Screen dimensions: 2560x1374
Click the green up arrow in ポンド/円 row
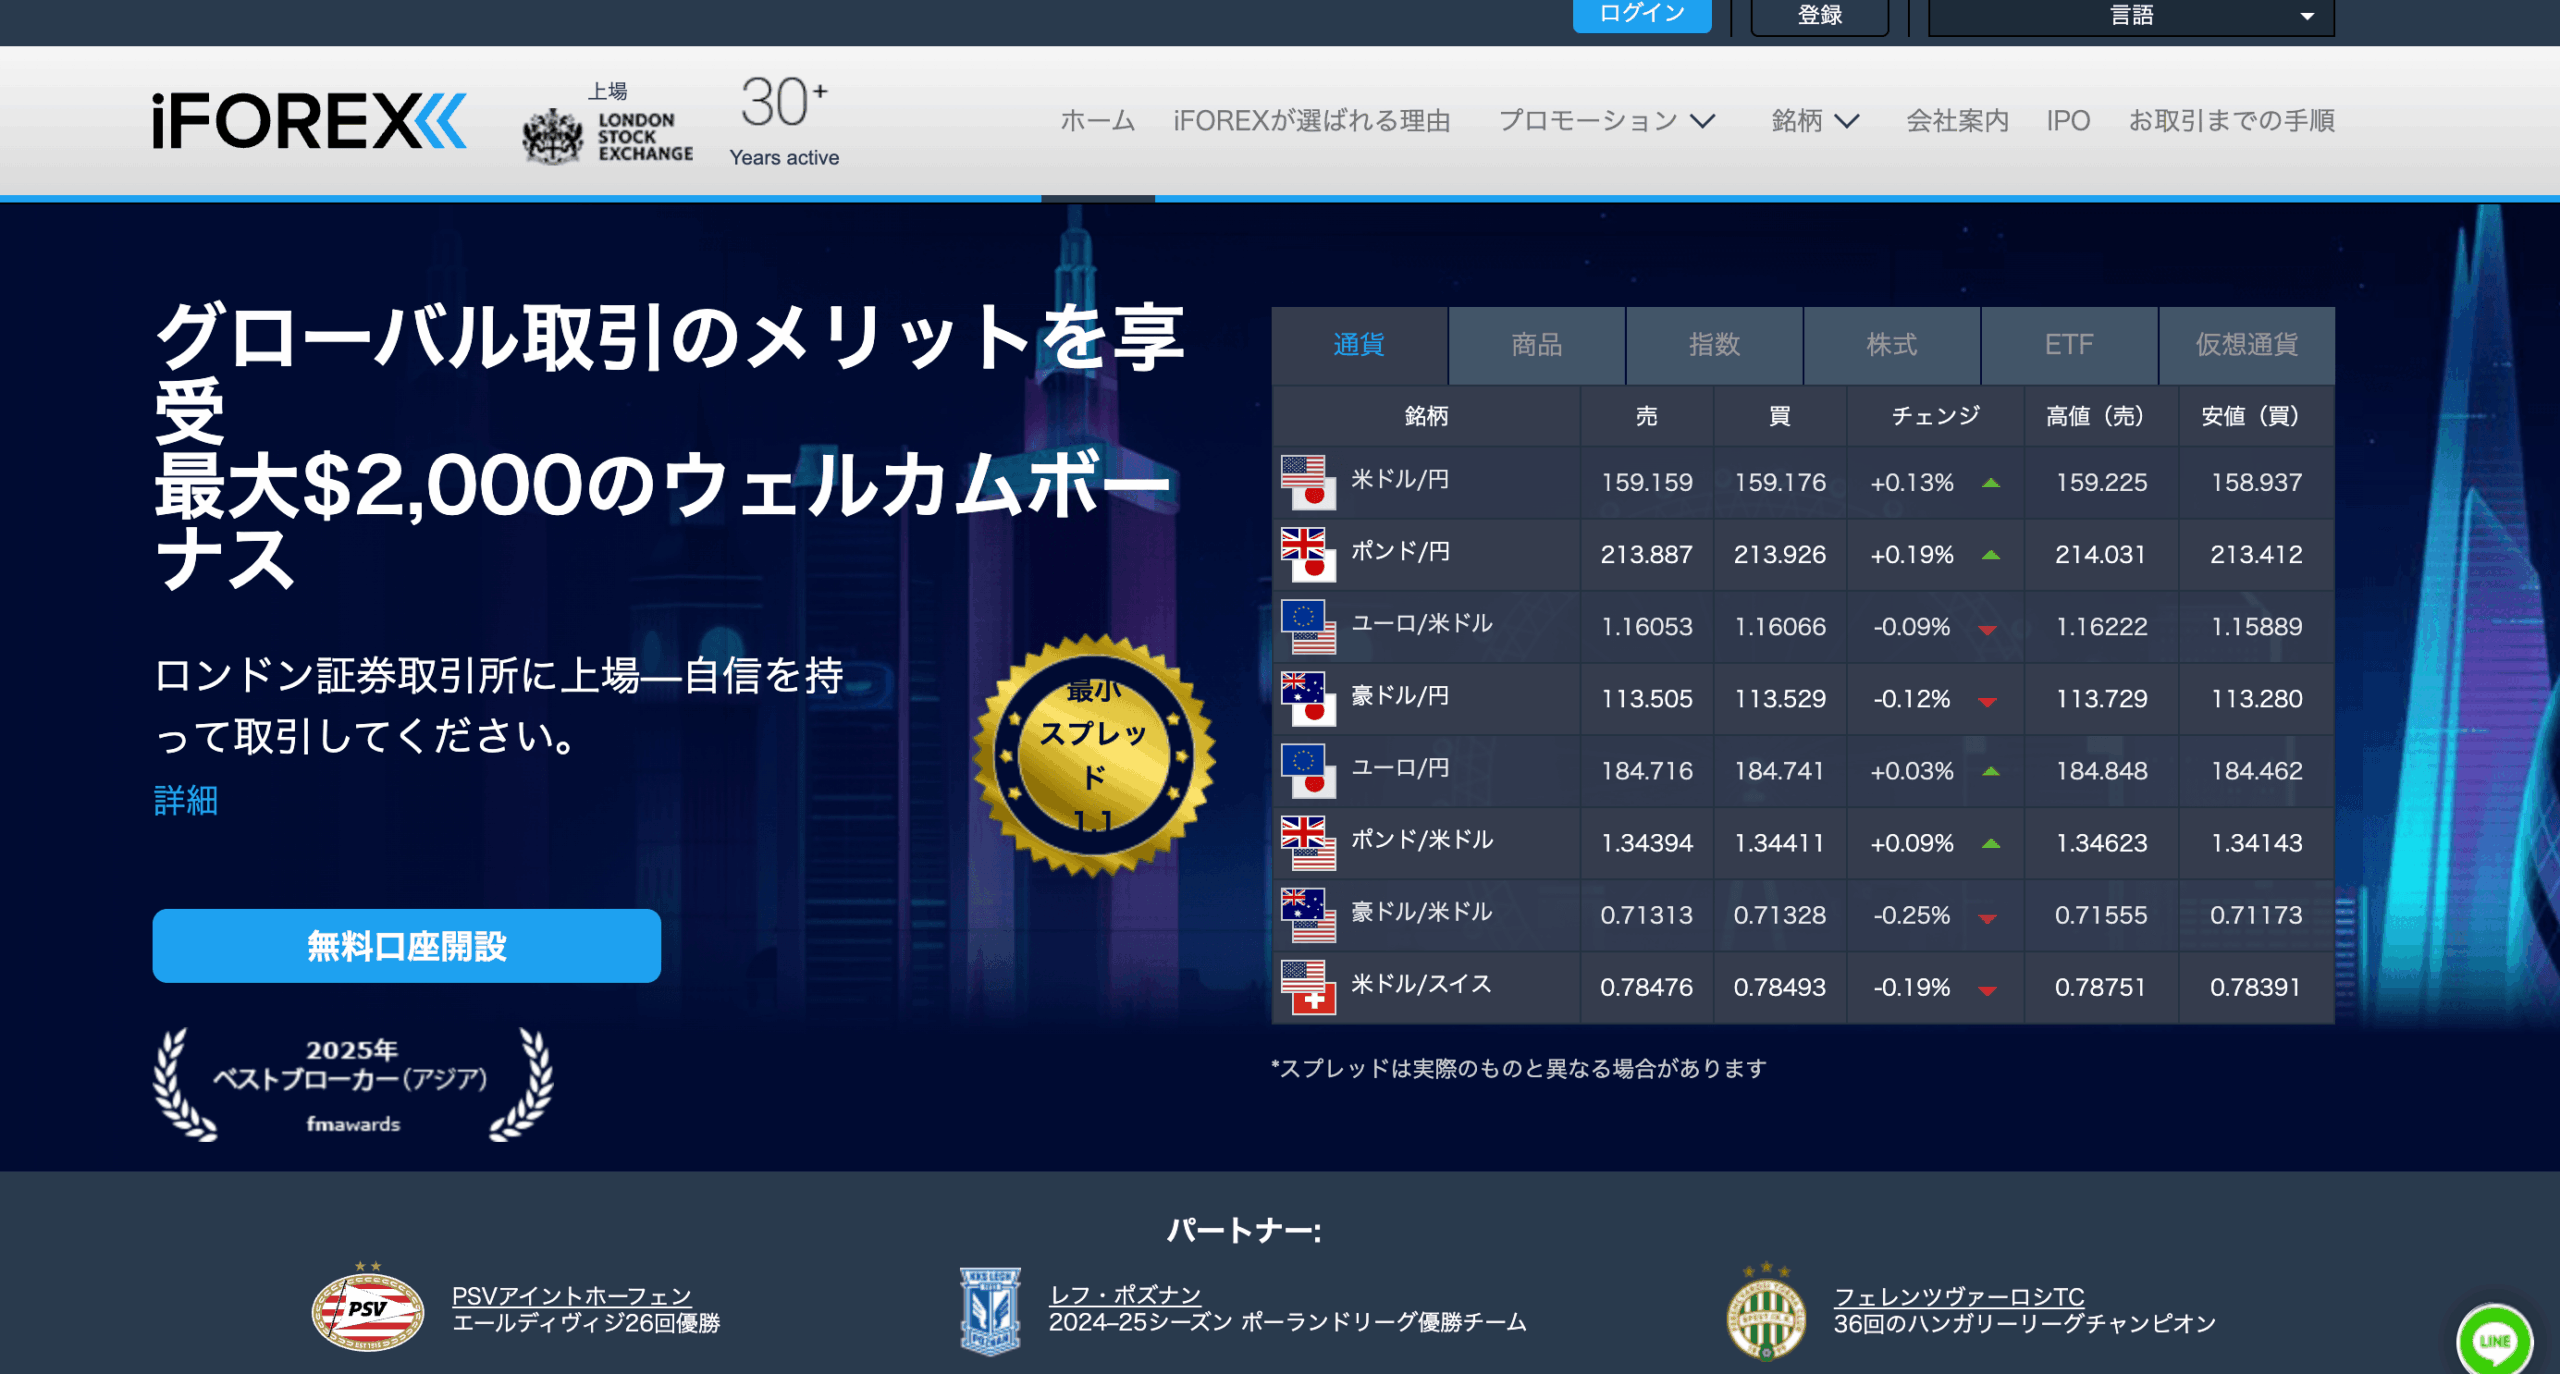(1990, 555)
